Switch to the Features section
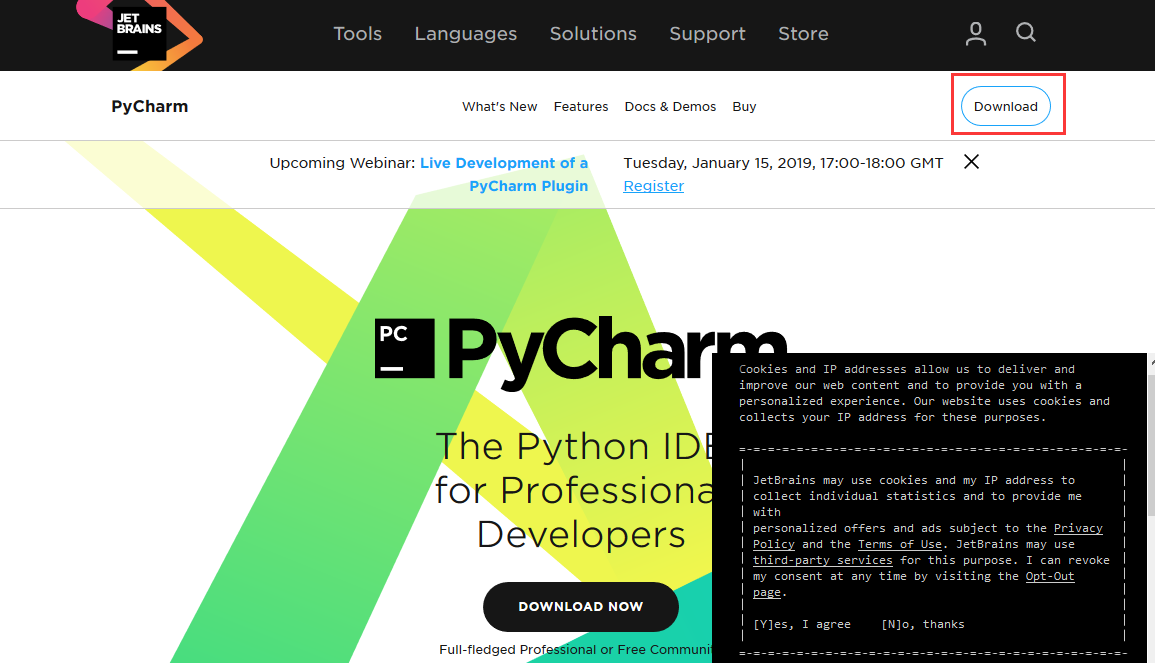The image size is (1155, 663). tap(581, 106)
